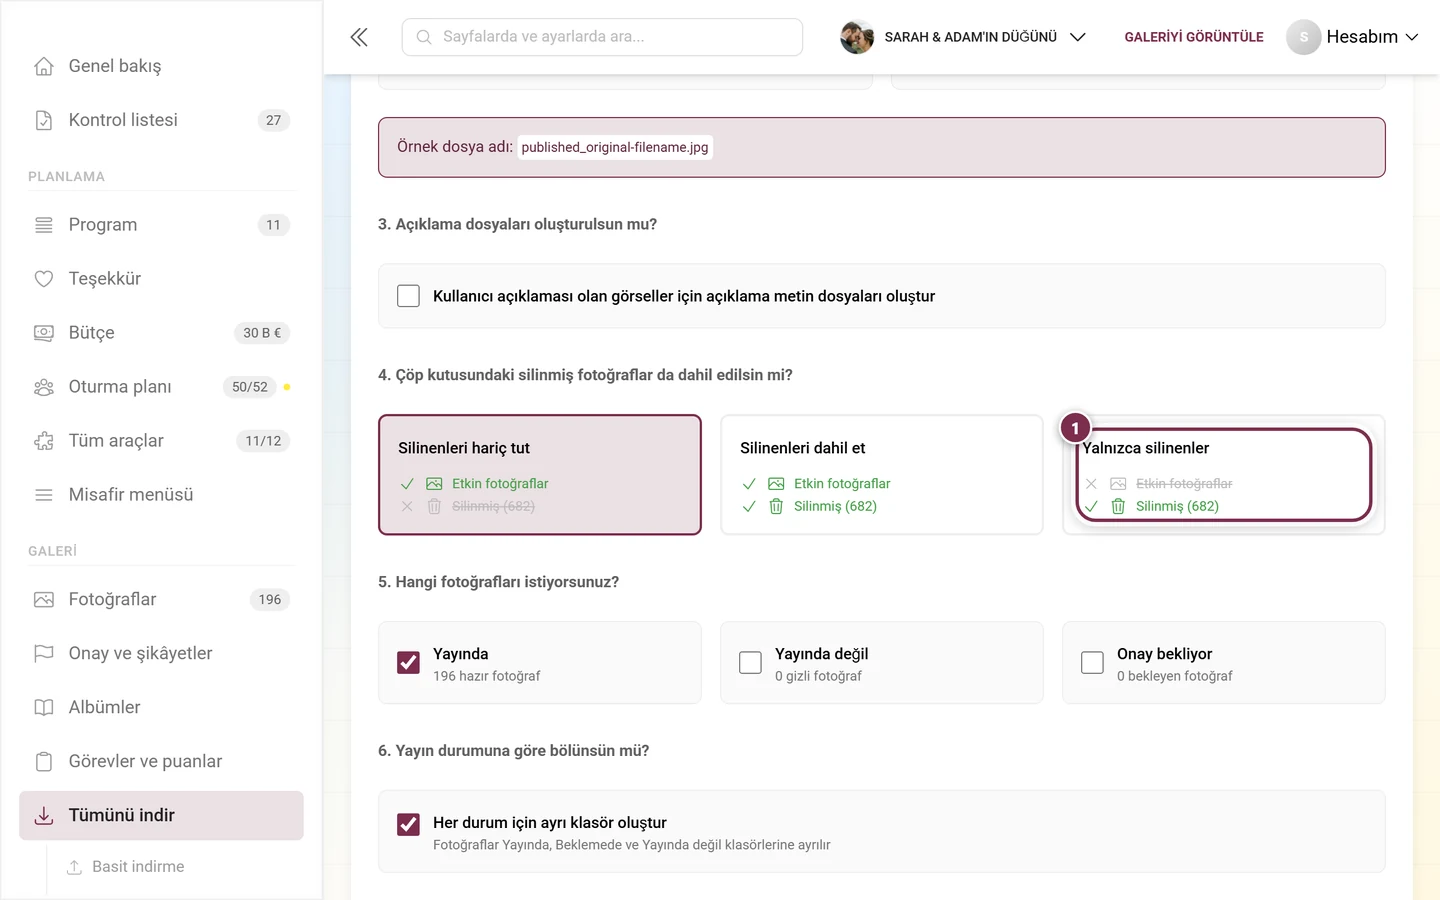This screenshot has height=900, width=1440.
Task: Click the 196 badge beside Fotoğraflar
Action: pos(270,600)
